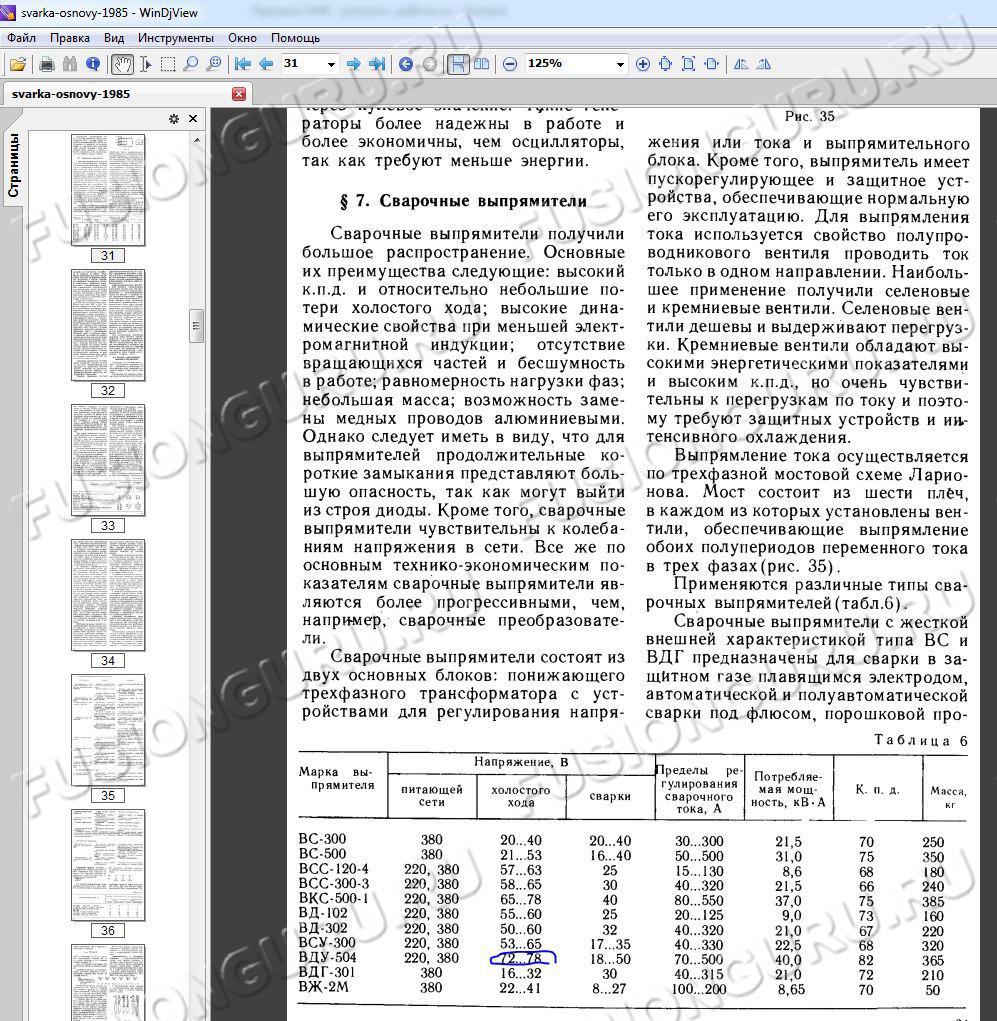
Task: Click the 'К. п. д.' column header
Action: (877, 789)
